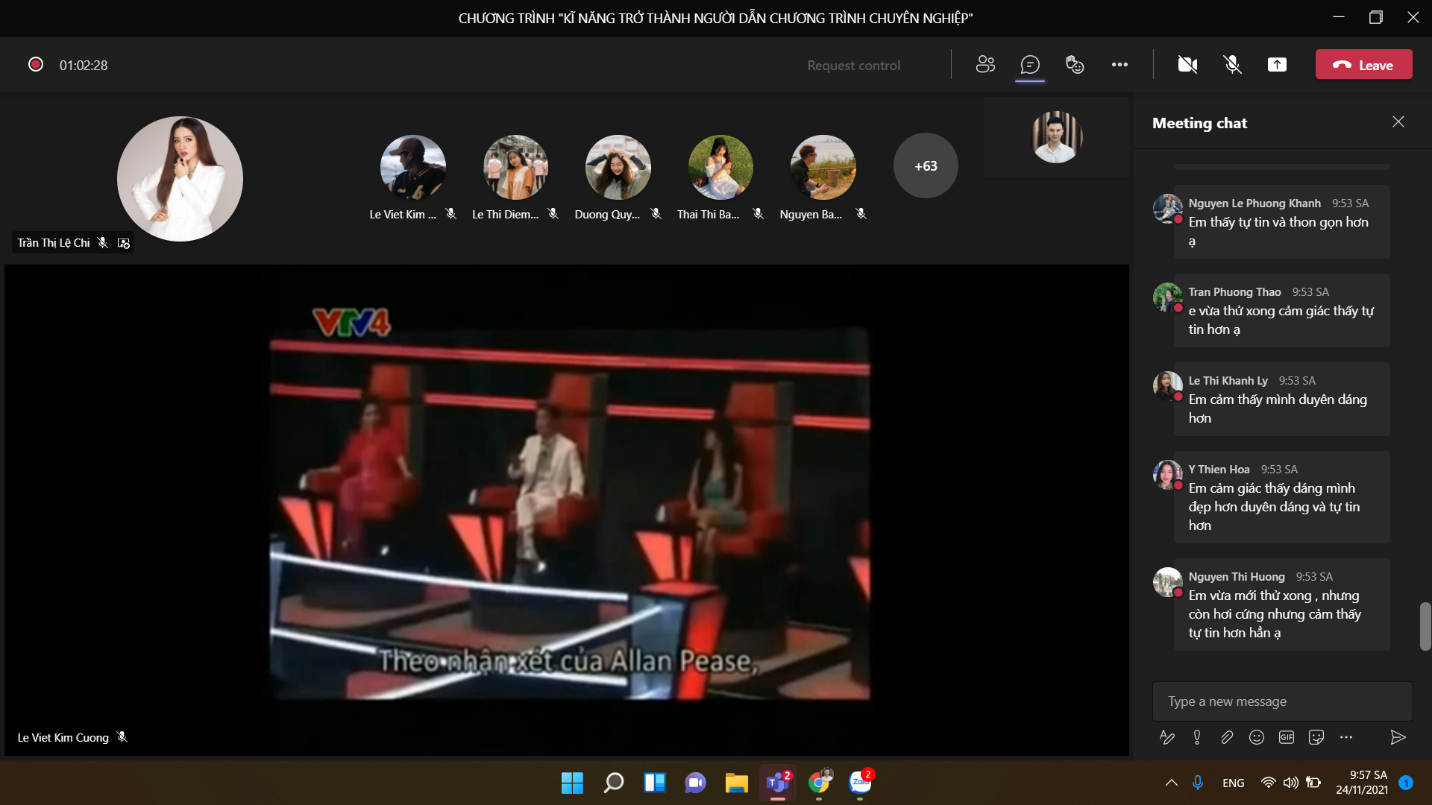Open the GIF picker
This screenshot has height=805, width=1432.
coord(1287,738)
